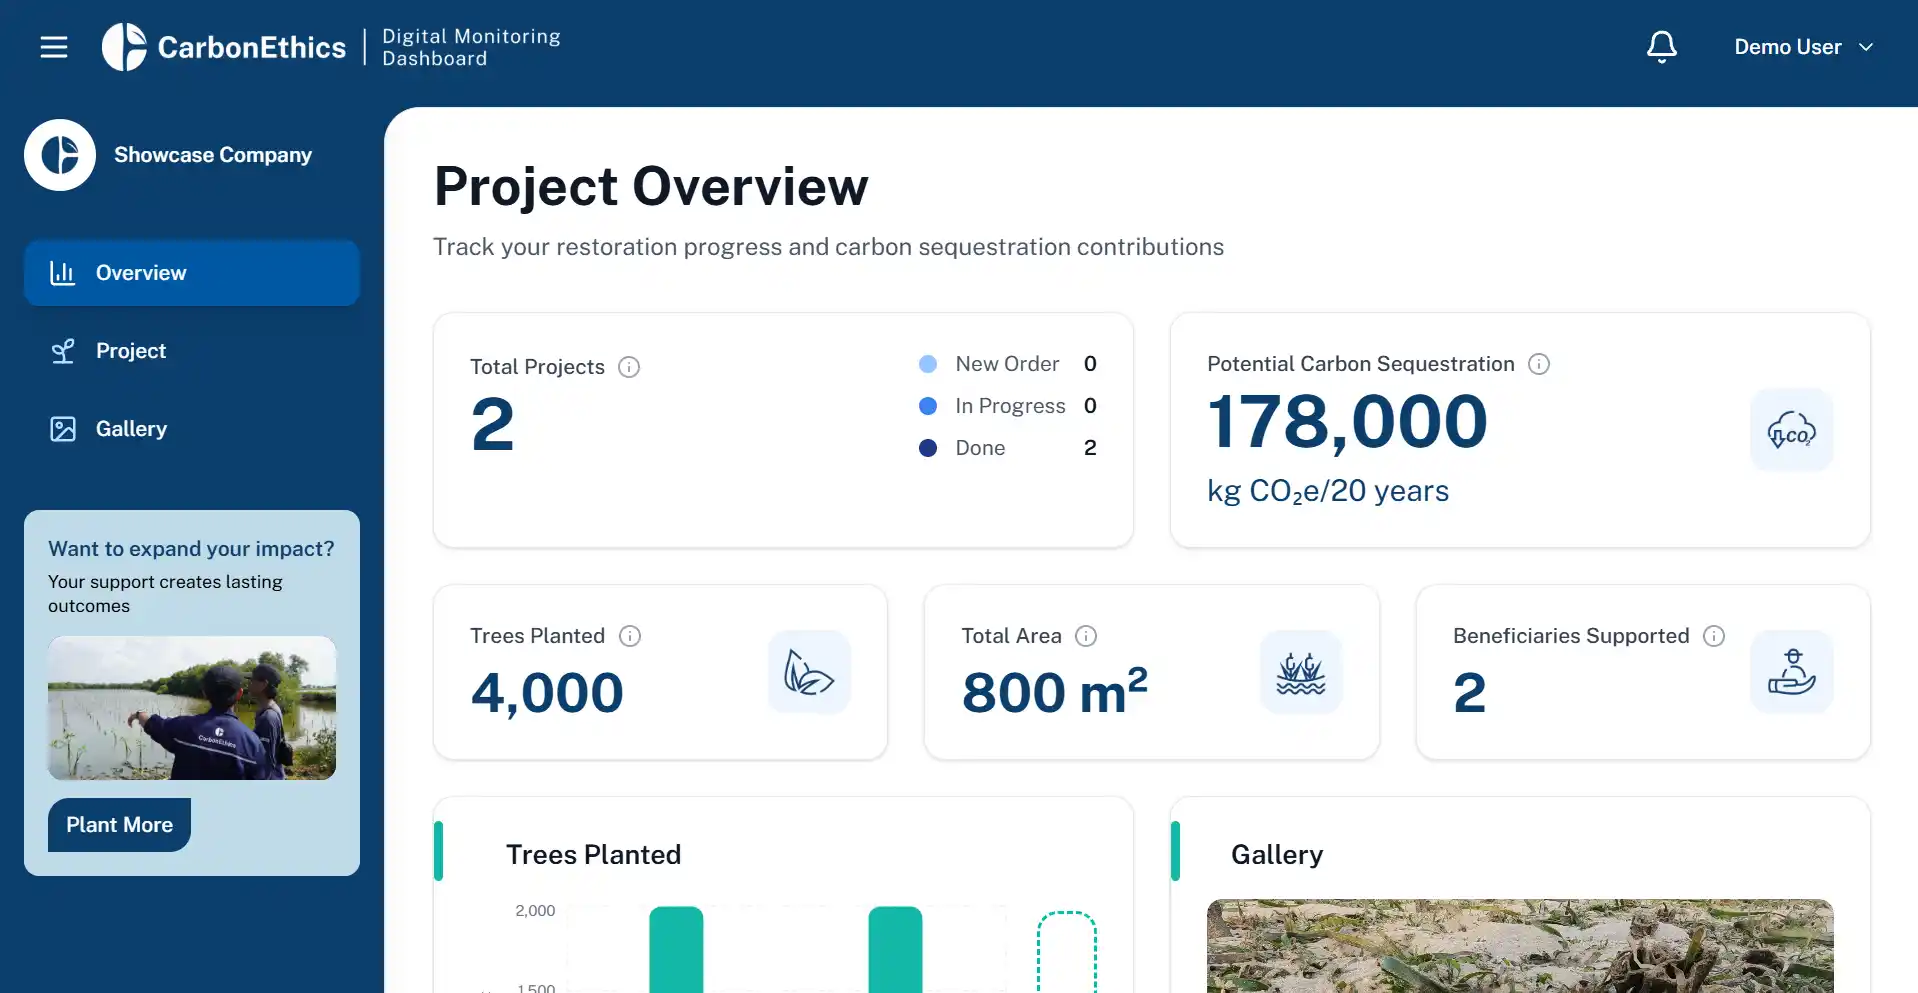1918x993 pixels.
Task: Click the Trees Planted chart title
Action: (x=593, y=855)
